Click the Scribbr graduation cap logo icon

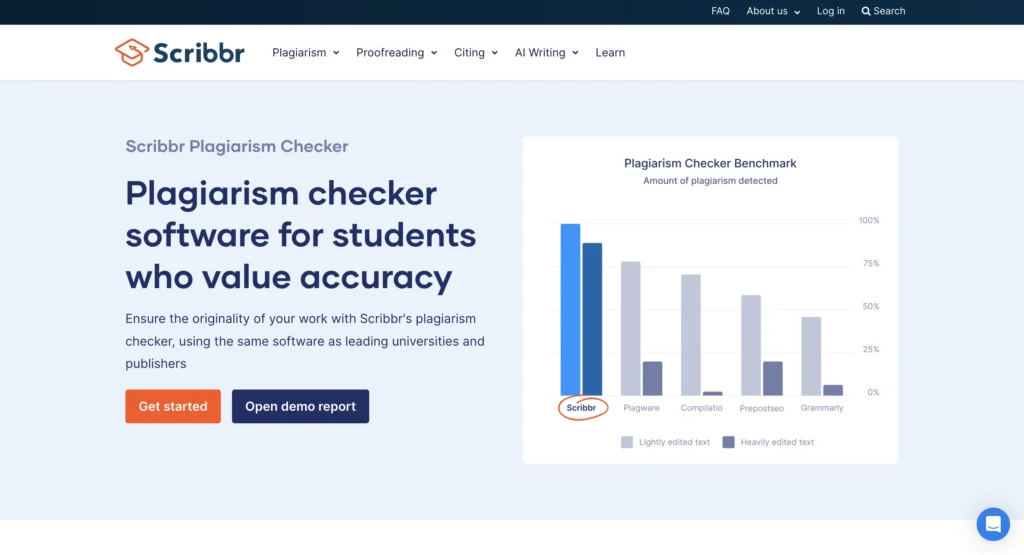pos(132,52)
